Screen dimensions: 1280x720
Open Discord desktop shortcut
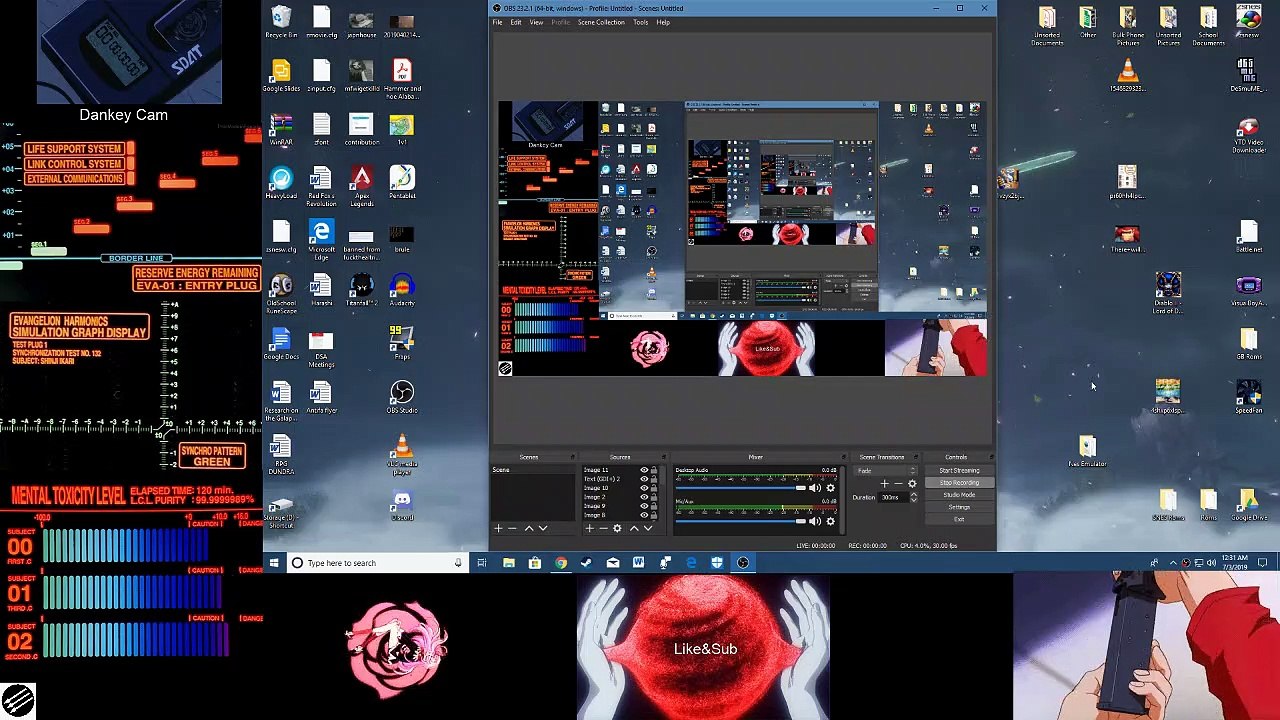coord(402,504)
